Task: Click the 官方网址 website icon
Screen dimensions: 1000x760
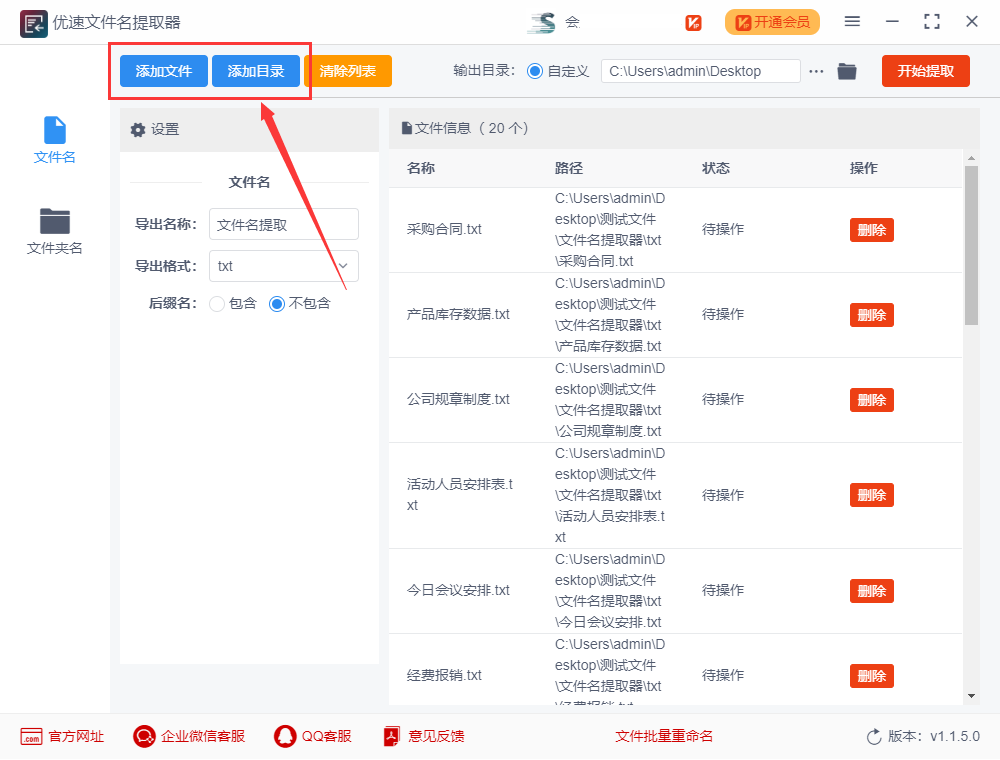Action: [31, 737]
